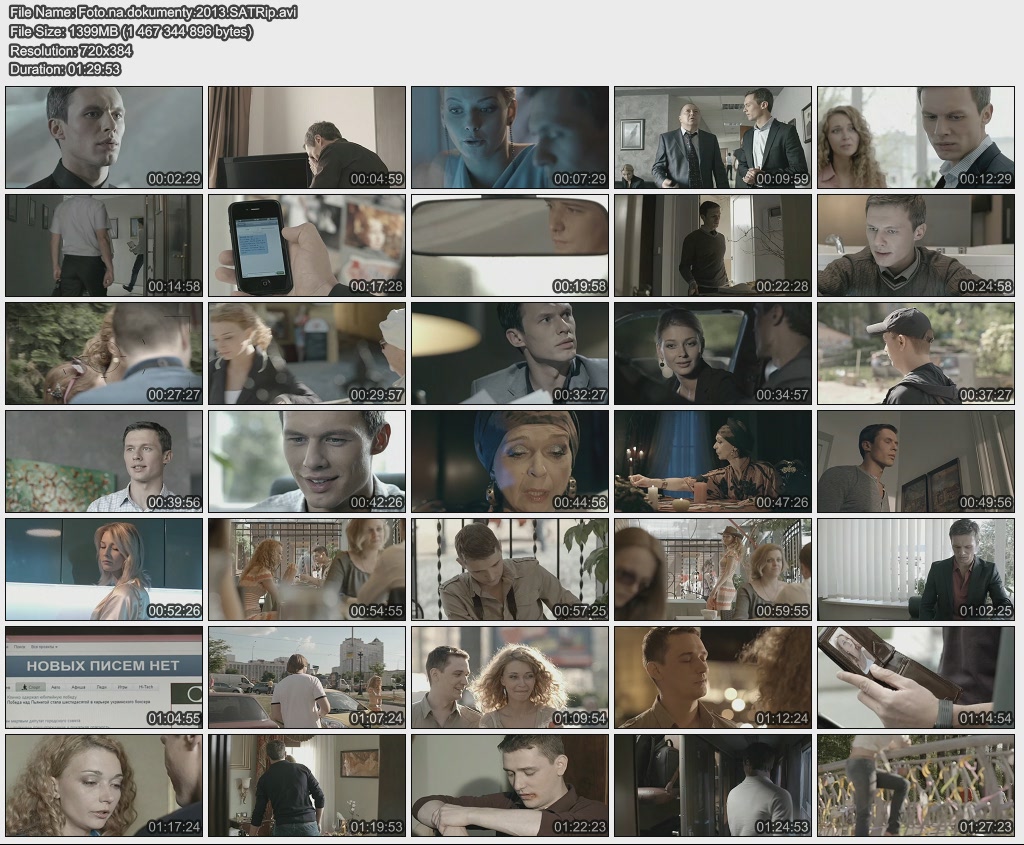1024x845 pixels.
Task: Select the man in cap frame 00:37:27
Action: click(x=915, y=353)
